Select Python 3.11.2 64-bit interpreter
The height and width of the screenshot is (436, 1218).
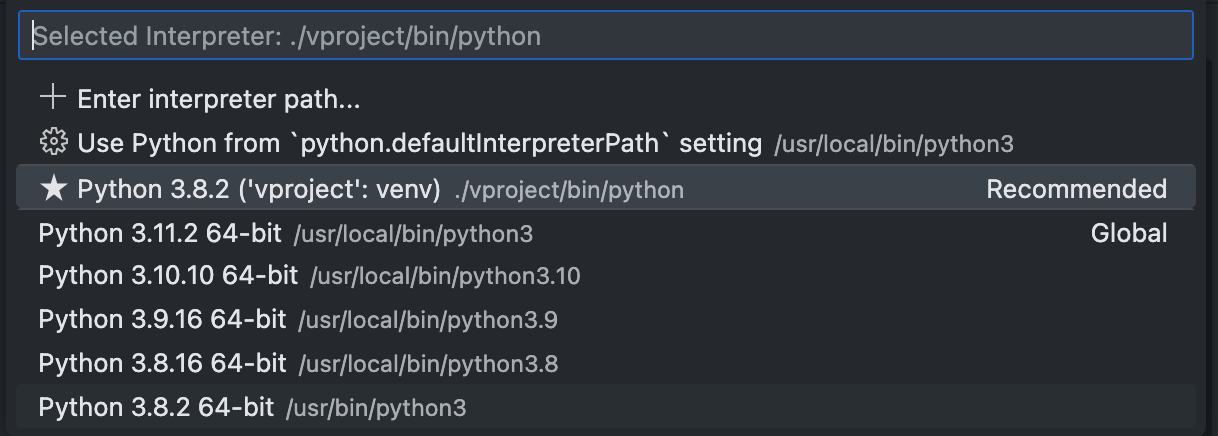(606, 234)
